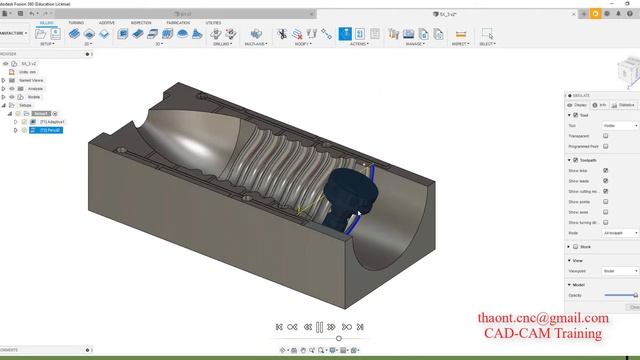
Task: Switch to the TURNING tab
Action: click(x=76, y=23)
